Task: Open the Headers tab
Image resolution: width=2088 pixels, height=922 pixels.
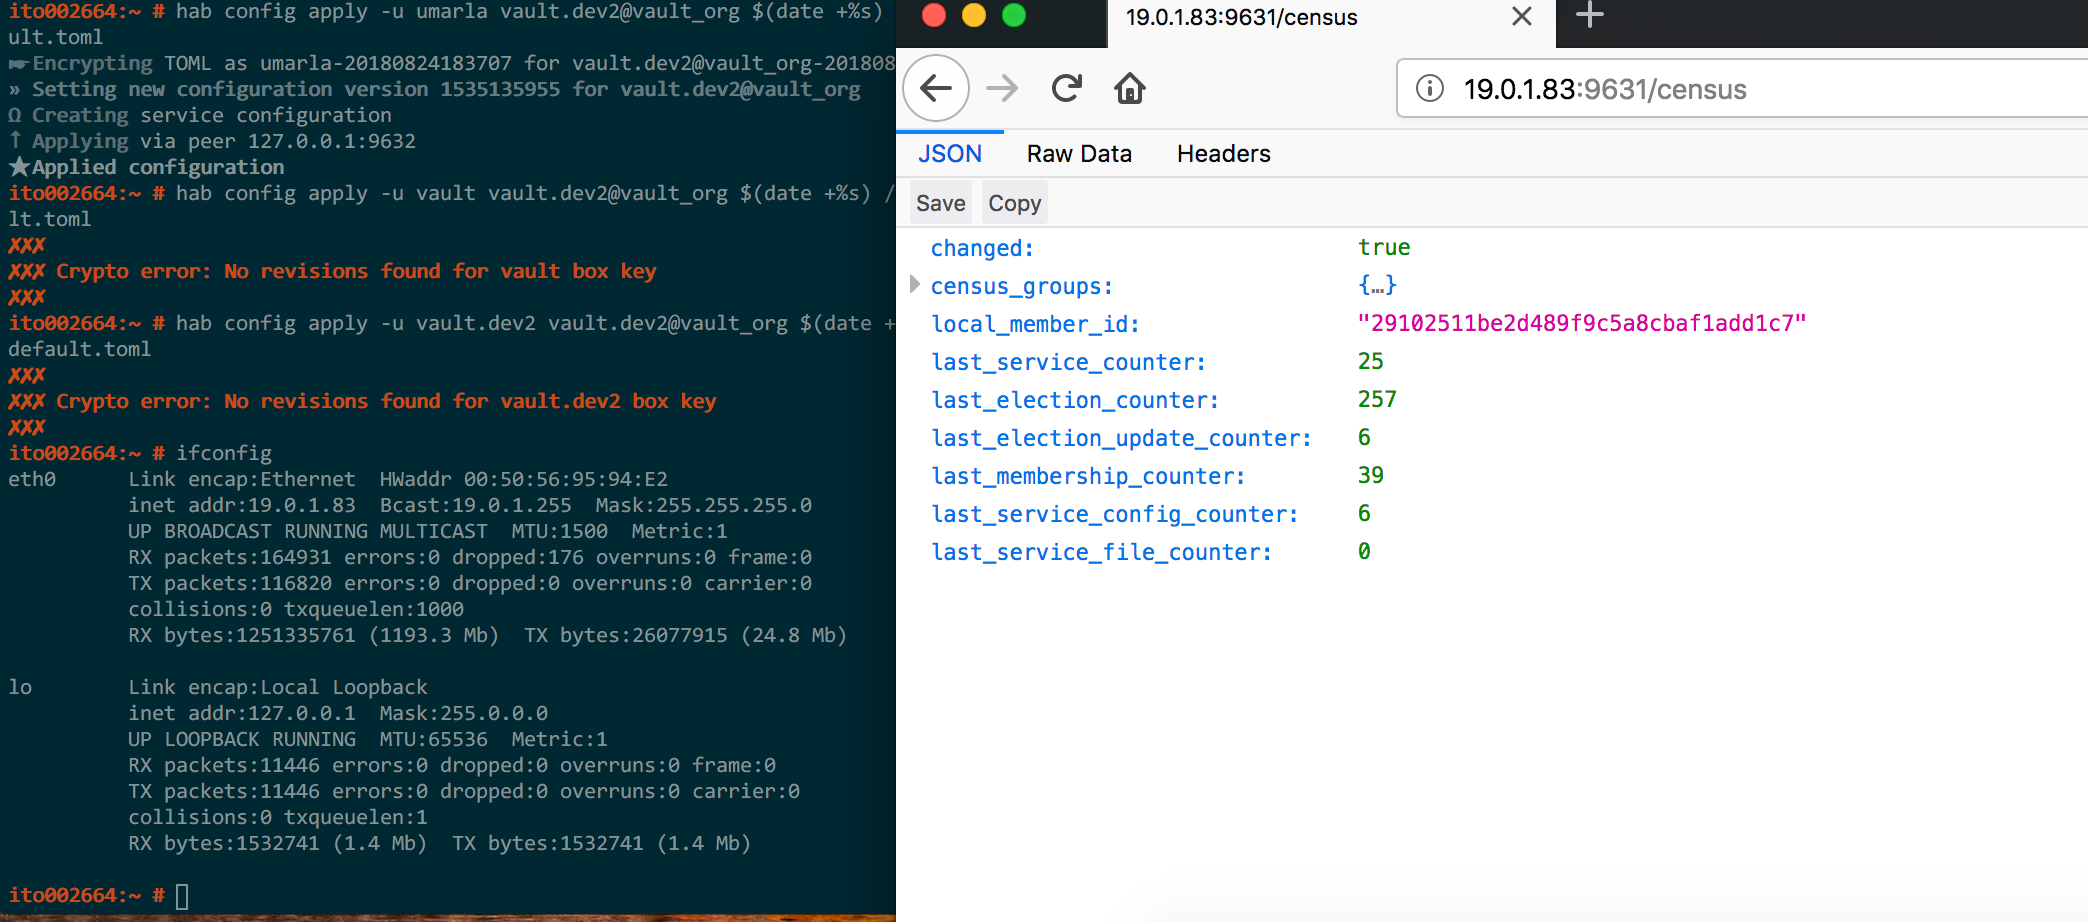Action: pyautogui.click(x=1224, y=154)
